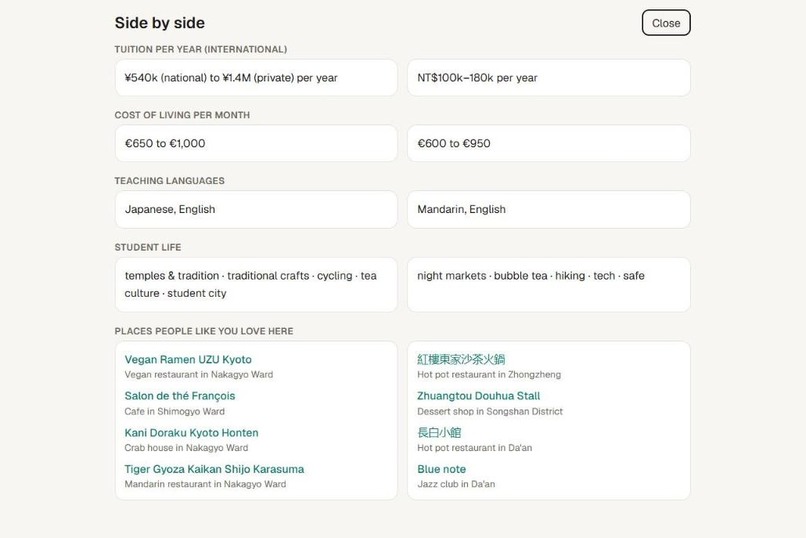The height and width of the screenshot is (538, 806).
Task: Click Mandarin restaurant in Nakagyo Ward text
Action: coord(205,484)
